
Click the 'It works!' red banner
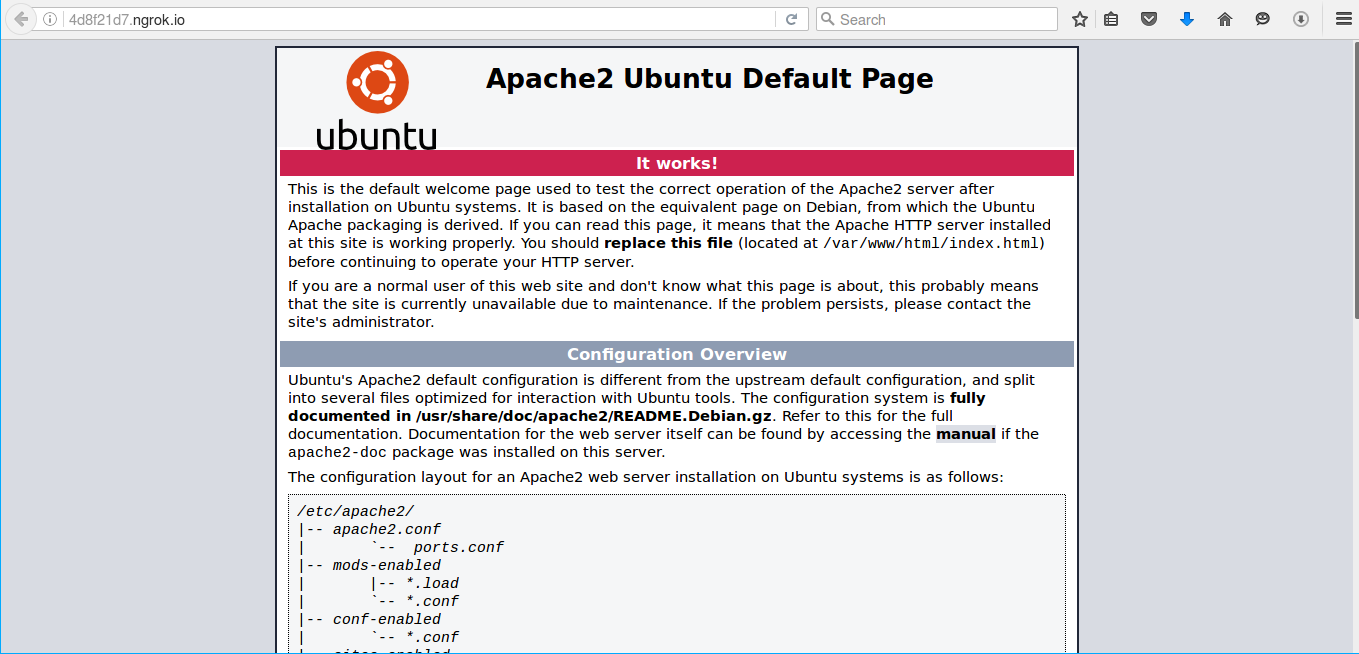[x=677, y=163]
